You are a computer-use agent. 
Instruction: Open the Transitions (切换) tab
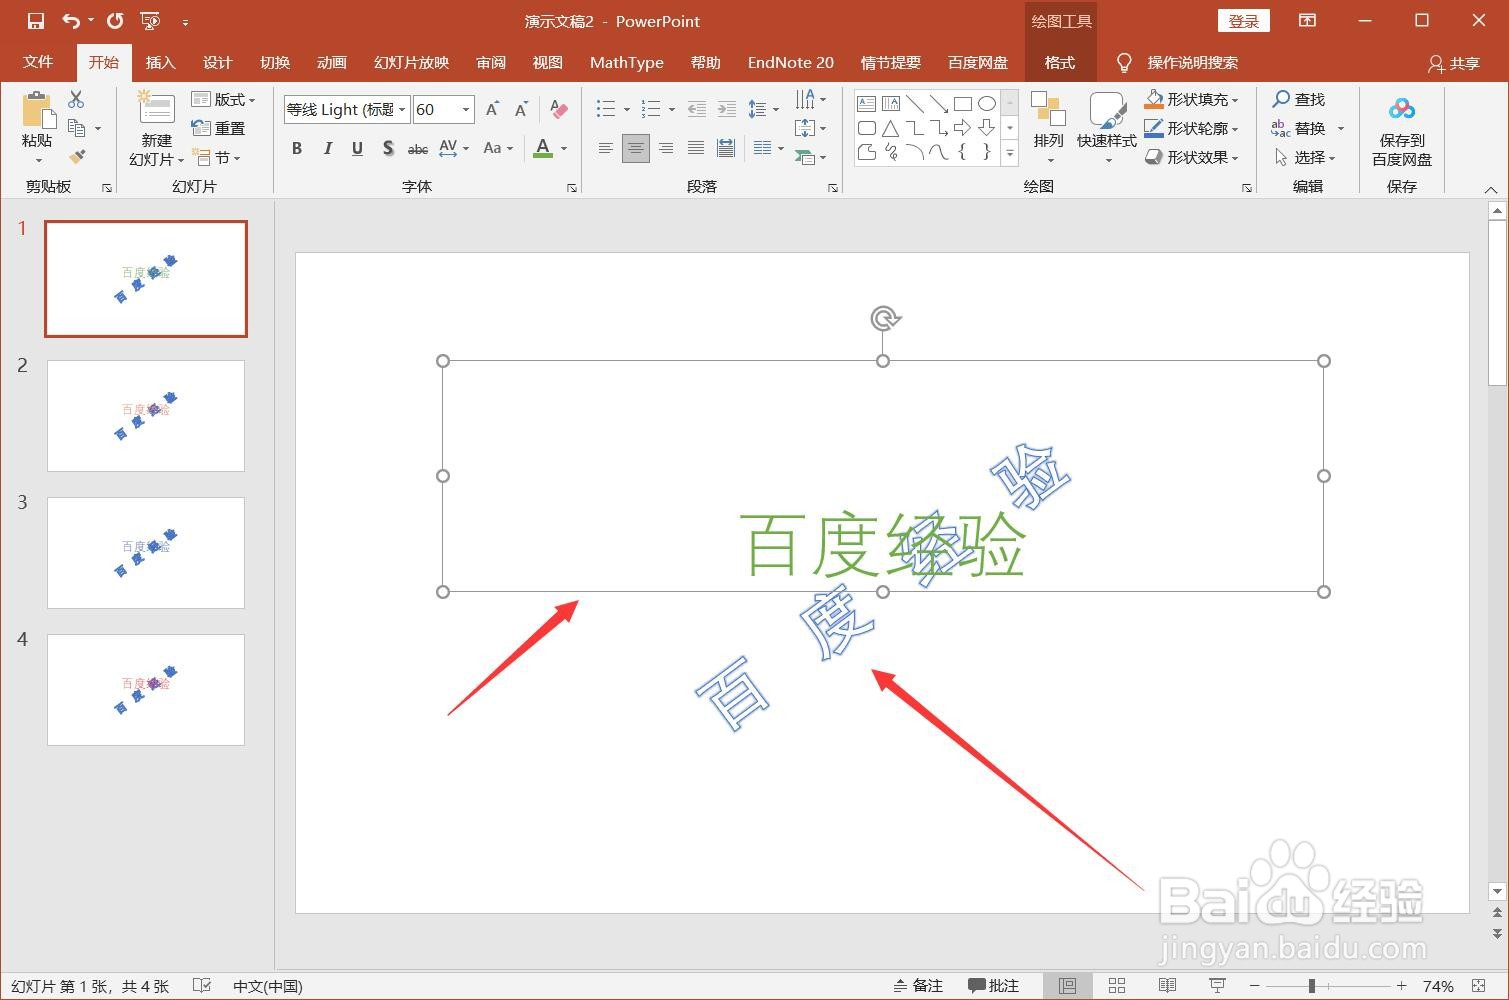[274, 62]
